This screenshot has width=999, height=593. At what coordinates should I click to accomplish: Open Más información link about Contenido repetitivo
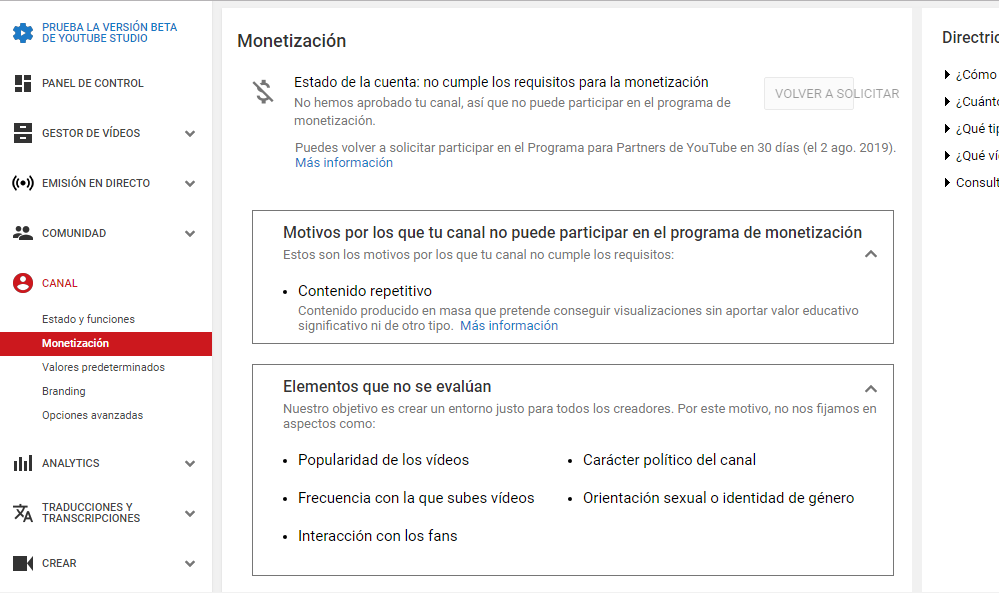click(509, 326)
